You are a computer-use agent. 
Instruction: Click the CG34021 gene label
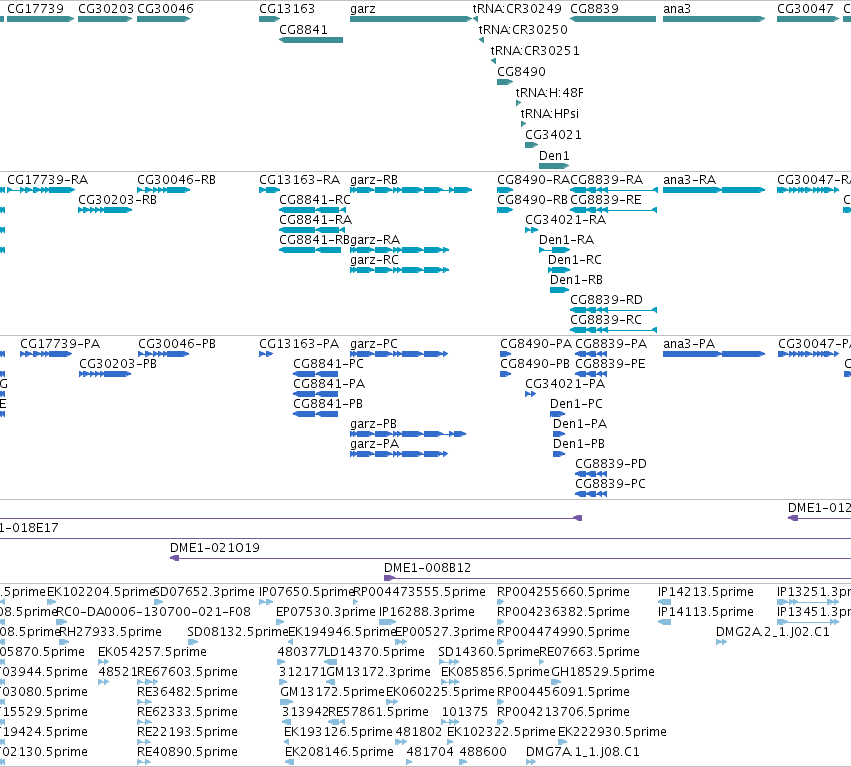553,135
